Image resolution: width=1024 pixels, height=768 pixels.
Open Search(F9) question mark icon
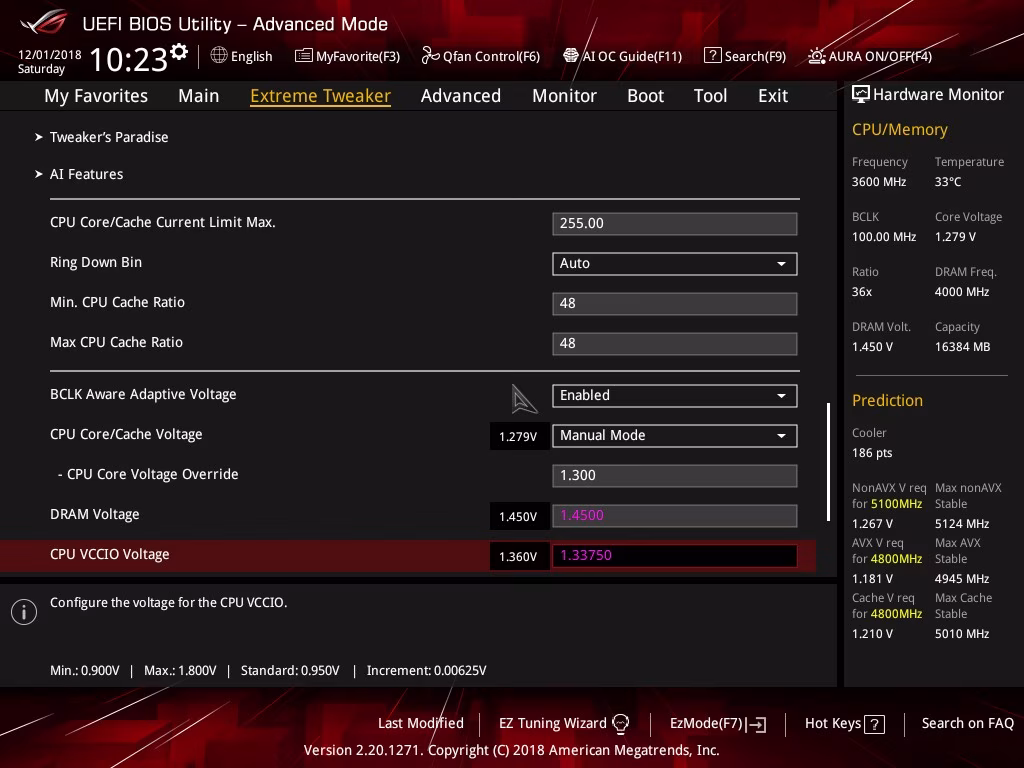[x=712, y=56]
